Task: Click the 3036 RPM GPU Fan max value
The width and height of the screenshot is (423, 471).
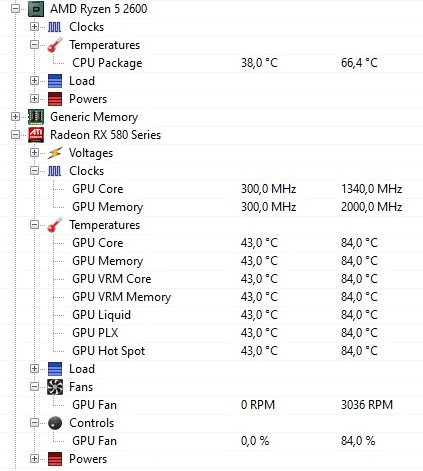Action: tap(367, 405)
